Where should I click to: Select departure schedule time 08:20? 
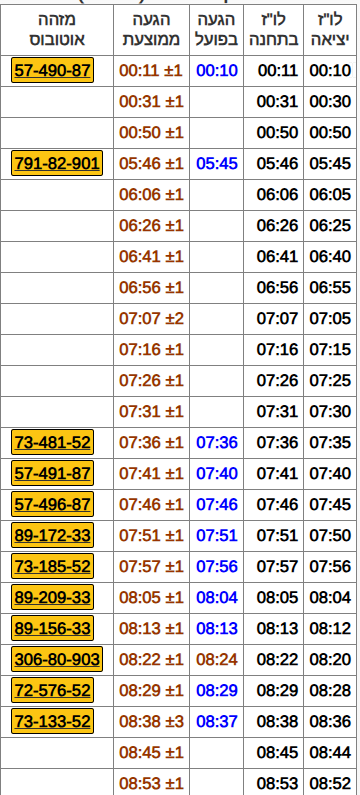[x=330, y=660]
